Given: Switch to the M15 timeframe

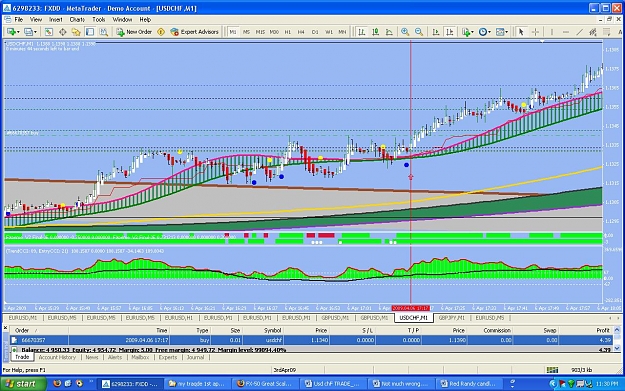Looking at the screenshot, I should 260,32.
